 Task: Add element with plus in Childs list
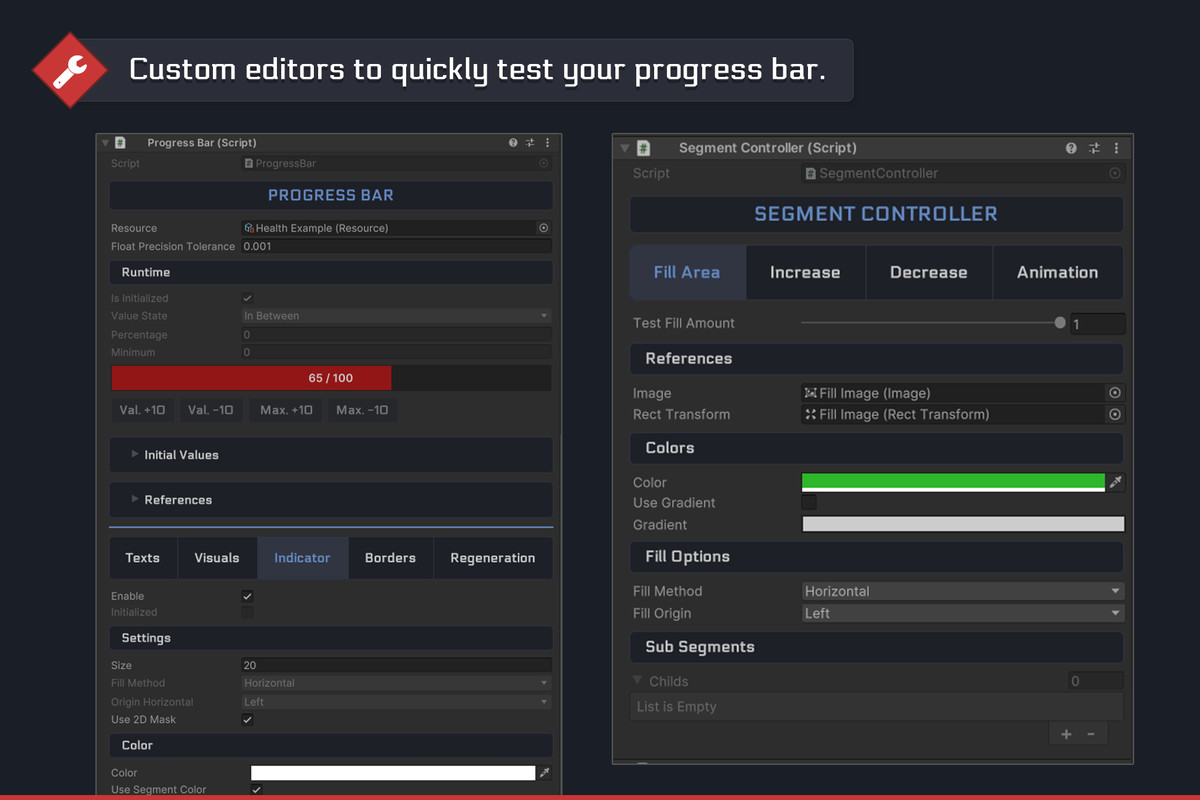pos(1066,734)
